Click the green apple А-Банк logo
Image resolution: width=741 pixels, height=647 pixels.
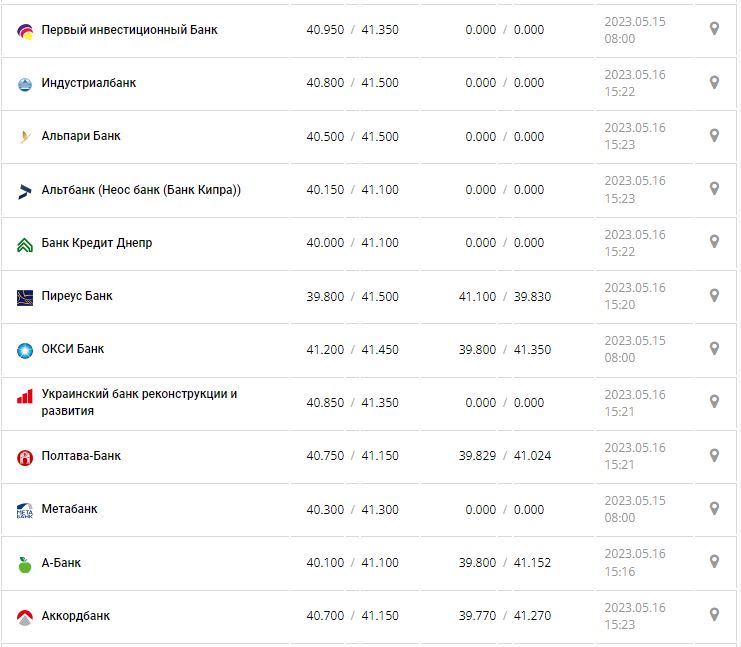[x=25, y=564]
